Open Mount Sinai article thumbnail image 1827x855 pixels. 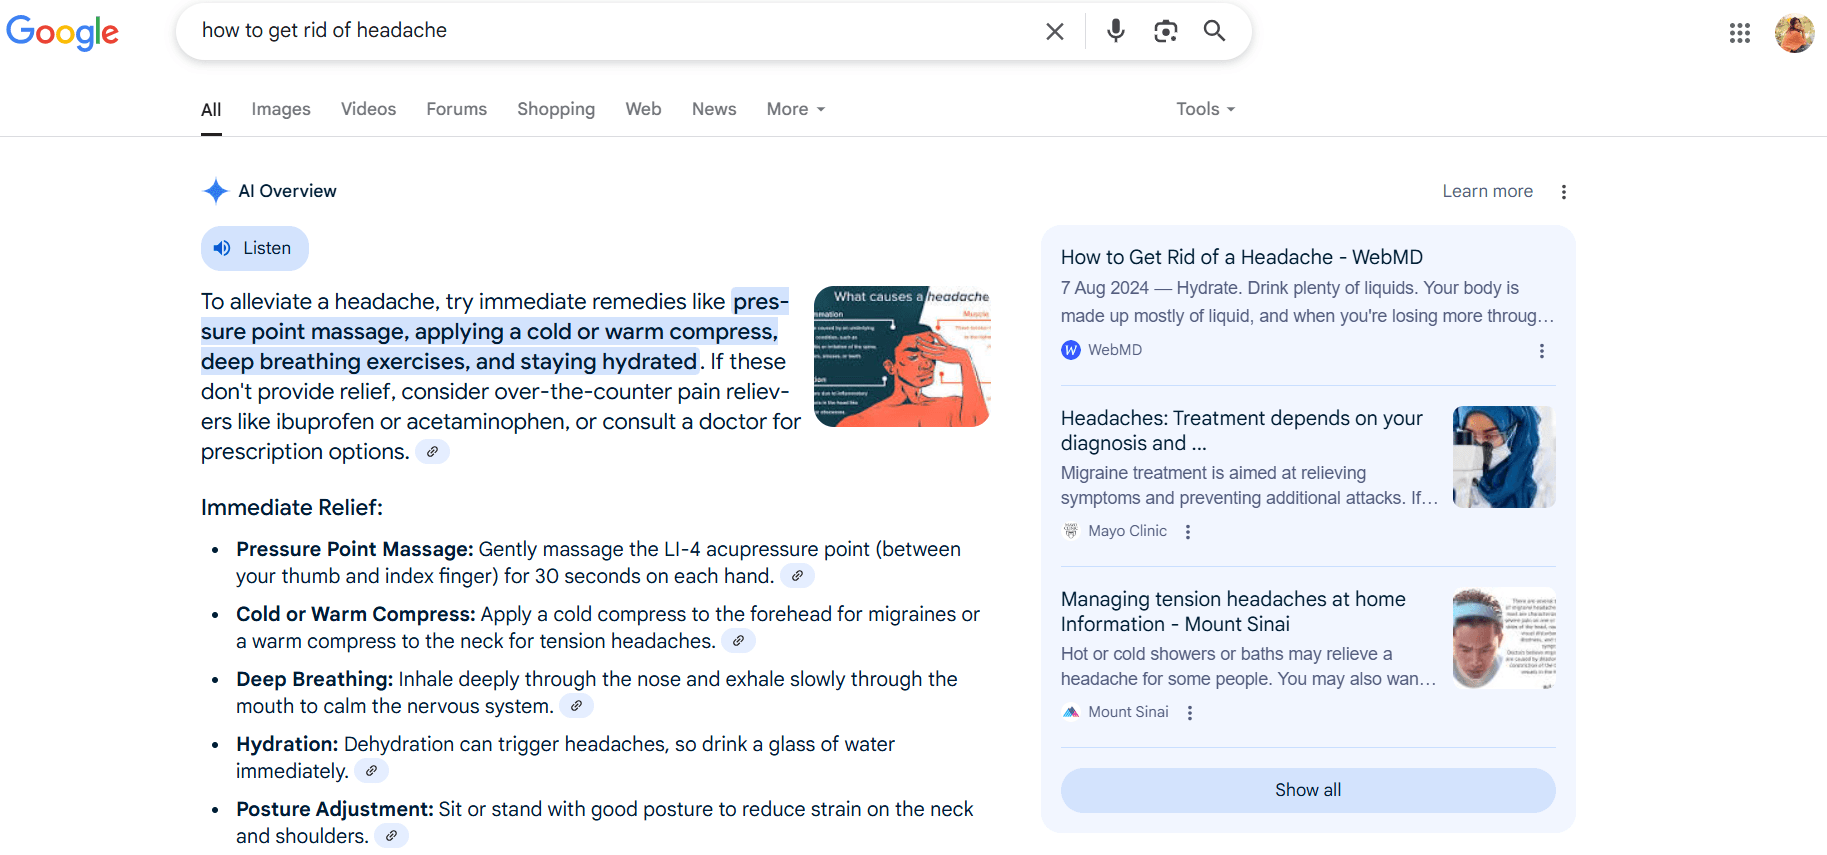pyautogui.click(x=1504, y=638)
